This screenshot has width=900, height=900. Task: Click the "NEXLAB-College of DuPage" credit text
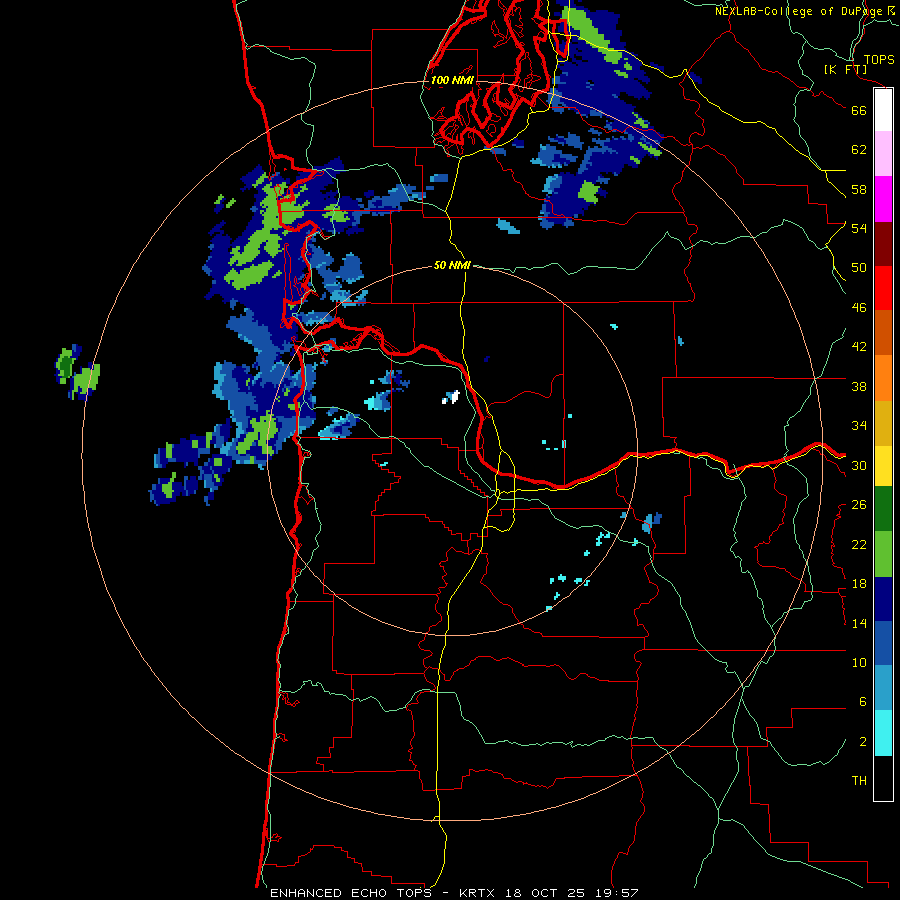799,11
